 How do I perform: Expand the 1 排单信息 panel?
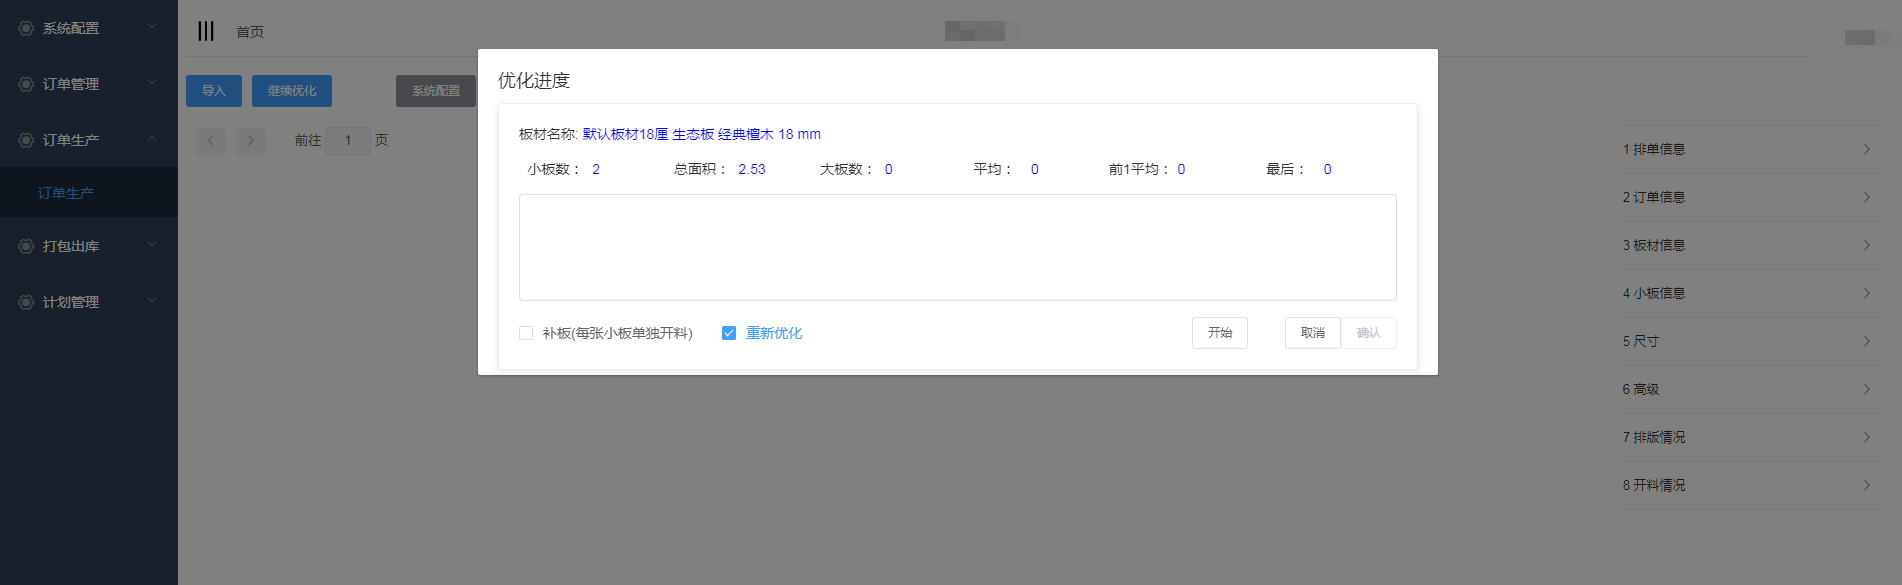1866,149
